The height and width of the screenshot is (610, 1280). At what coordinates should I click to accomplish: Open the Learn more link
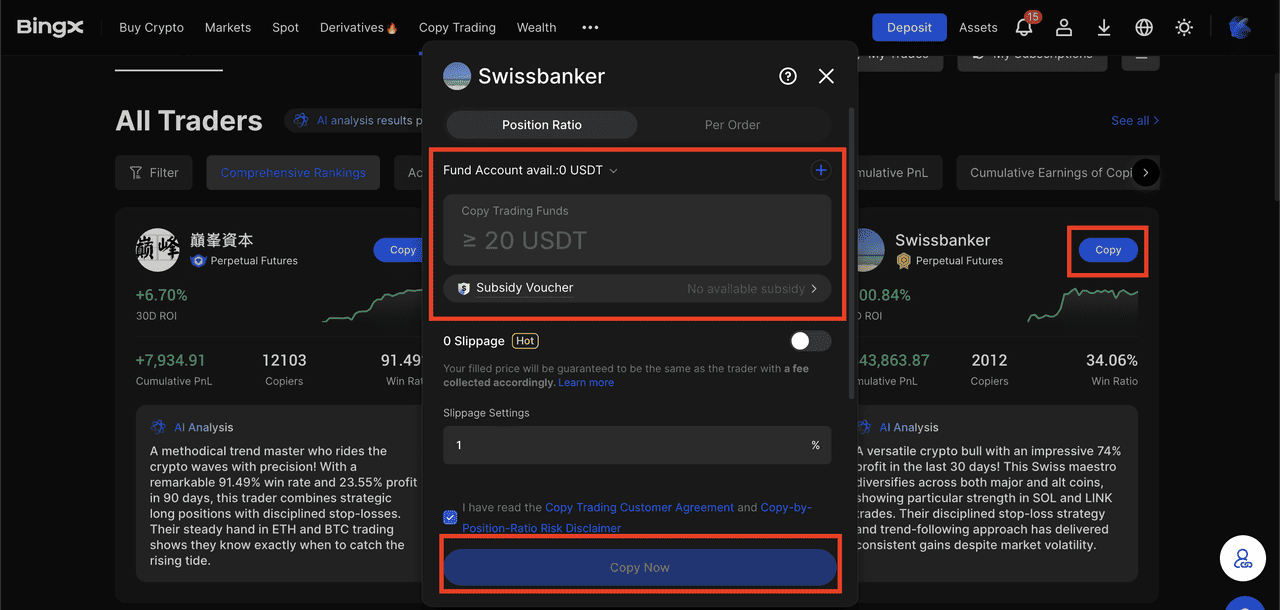(x=586, y=382)
